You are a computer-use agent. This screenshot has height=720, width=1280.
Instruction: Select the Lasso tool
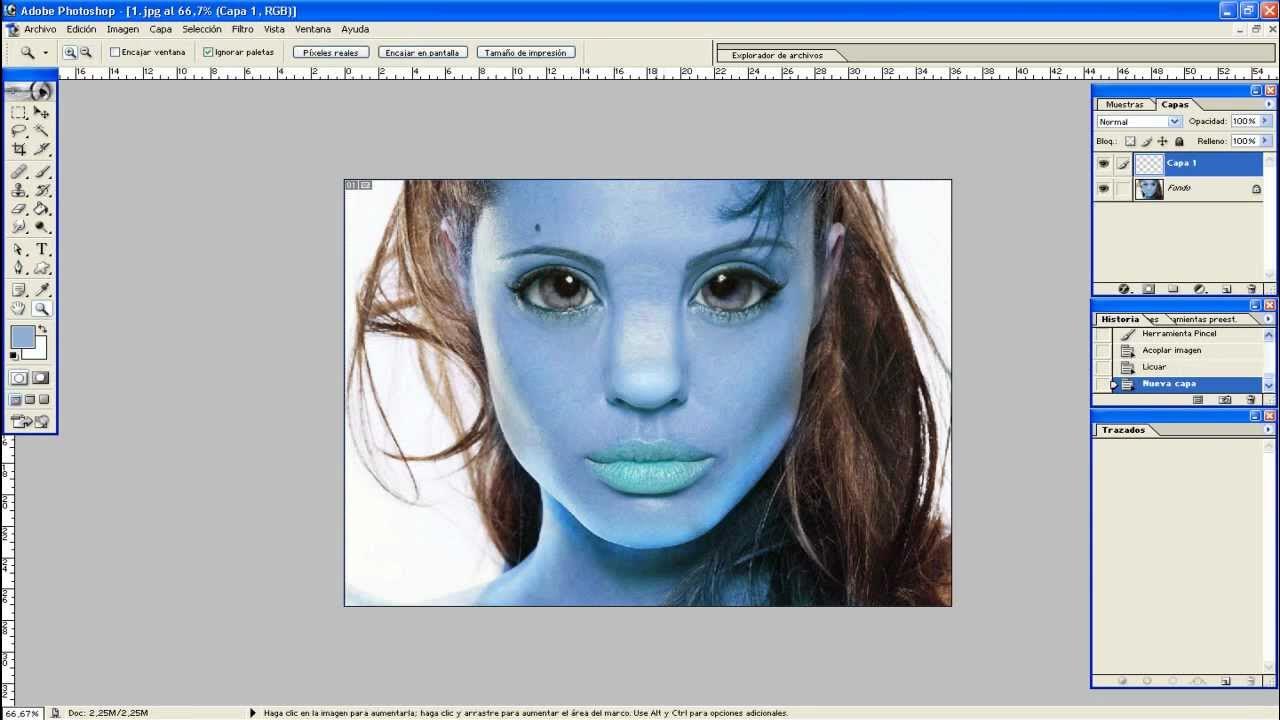pyautogui.click(x=19, y=131)
